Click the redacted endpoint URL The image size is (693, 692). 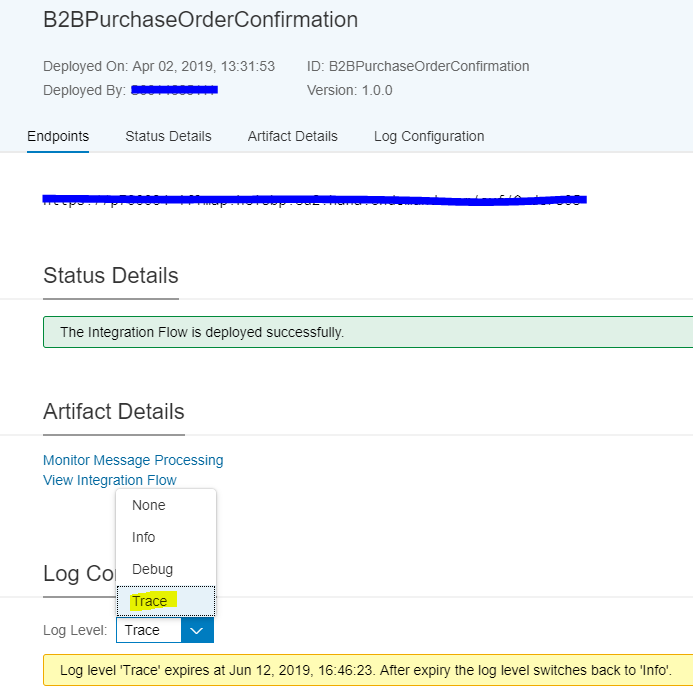point(313,200)
